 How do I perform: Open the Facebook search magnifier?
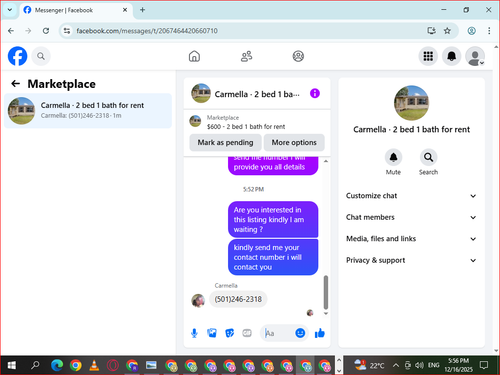41,56
